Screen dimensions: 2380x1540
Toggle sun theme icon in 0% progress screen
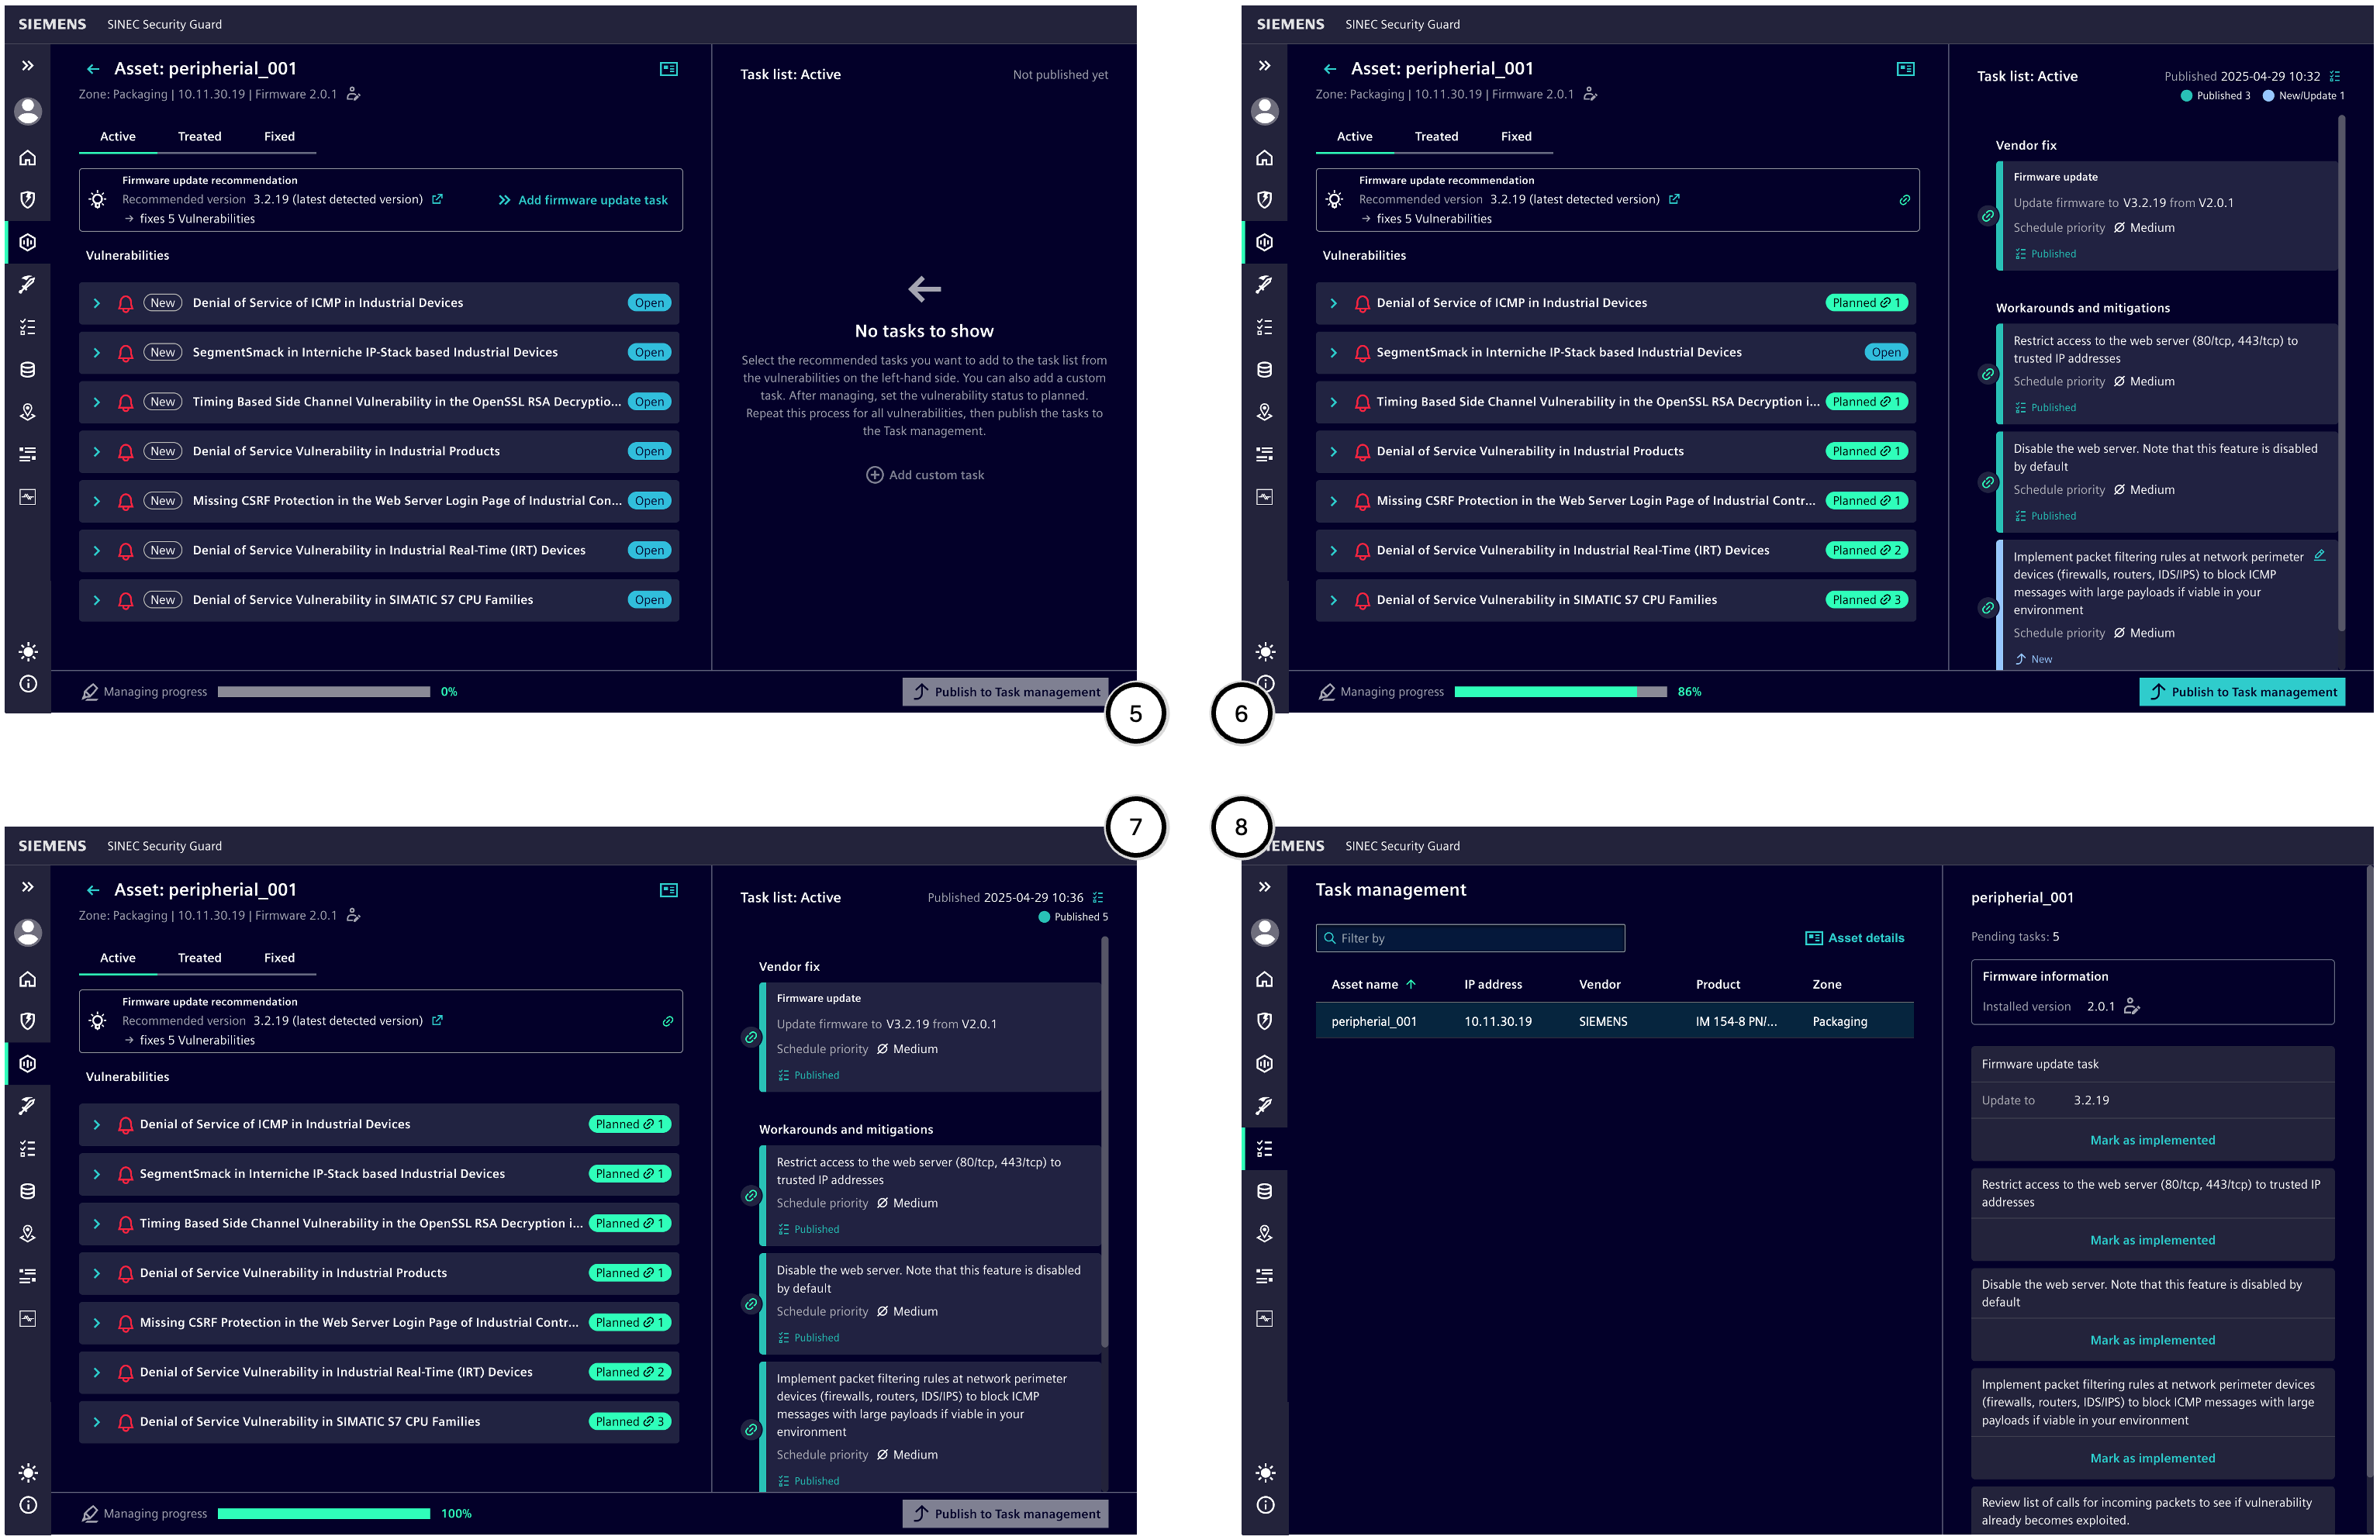tap(28, 652)
